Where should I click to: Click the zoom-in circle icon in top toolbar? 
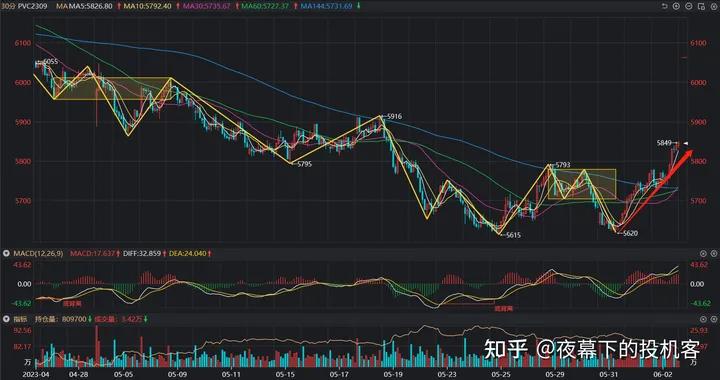click(676, 6)
